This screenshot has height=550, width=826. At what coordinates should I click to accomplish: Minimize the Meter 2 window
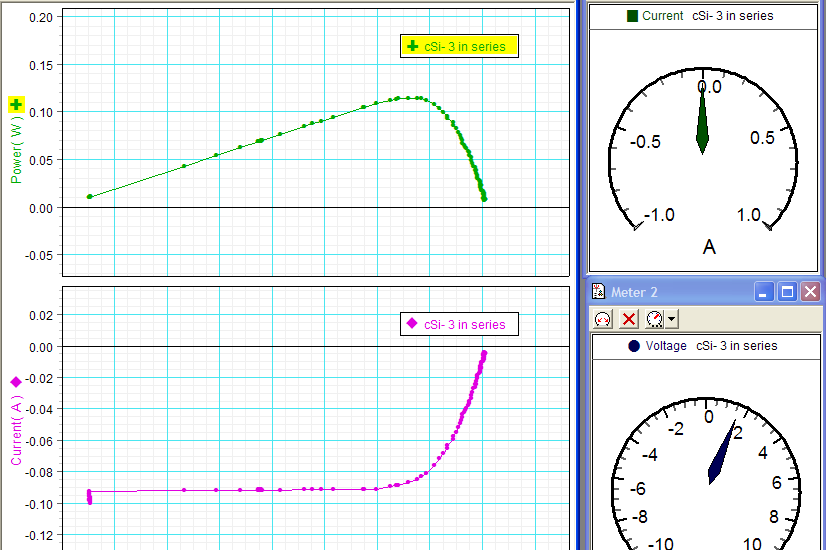click(x=765, y=292)
